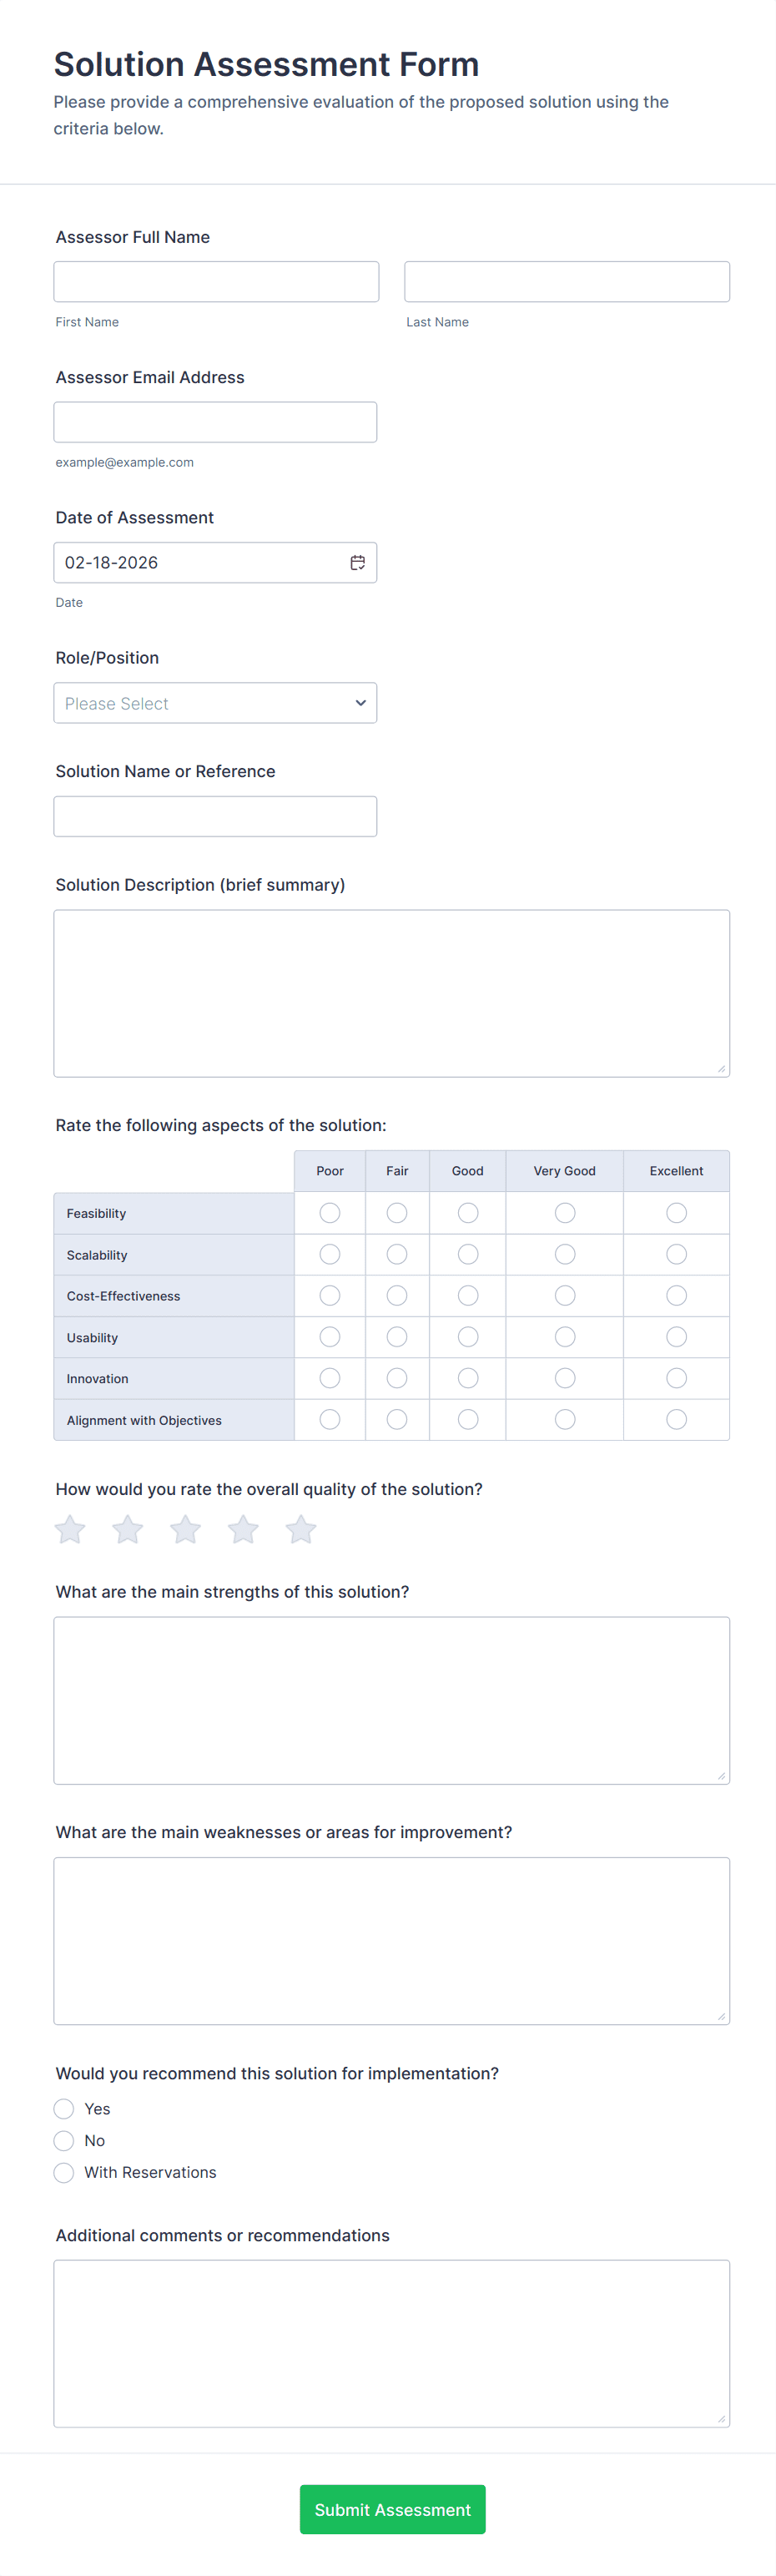Click the first rating star

tap(70, 1529)
